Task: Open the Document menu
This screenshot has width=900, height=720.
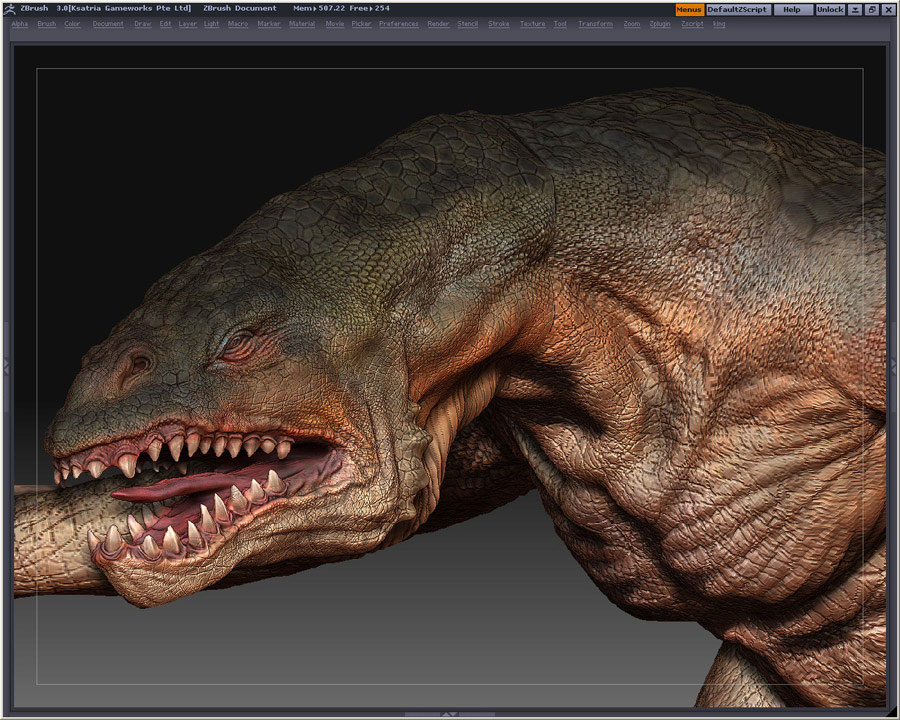Action: click(108, 24)
